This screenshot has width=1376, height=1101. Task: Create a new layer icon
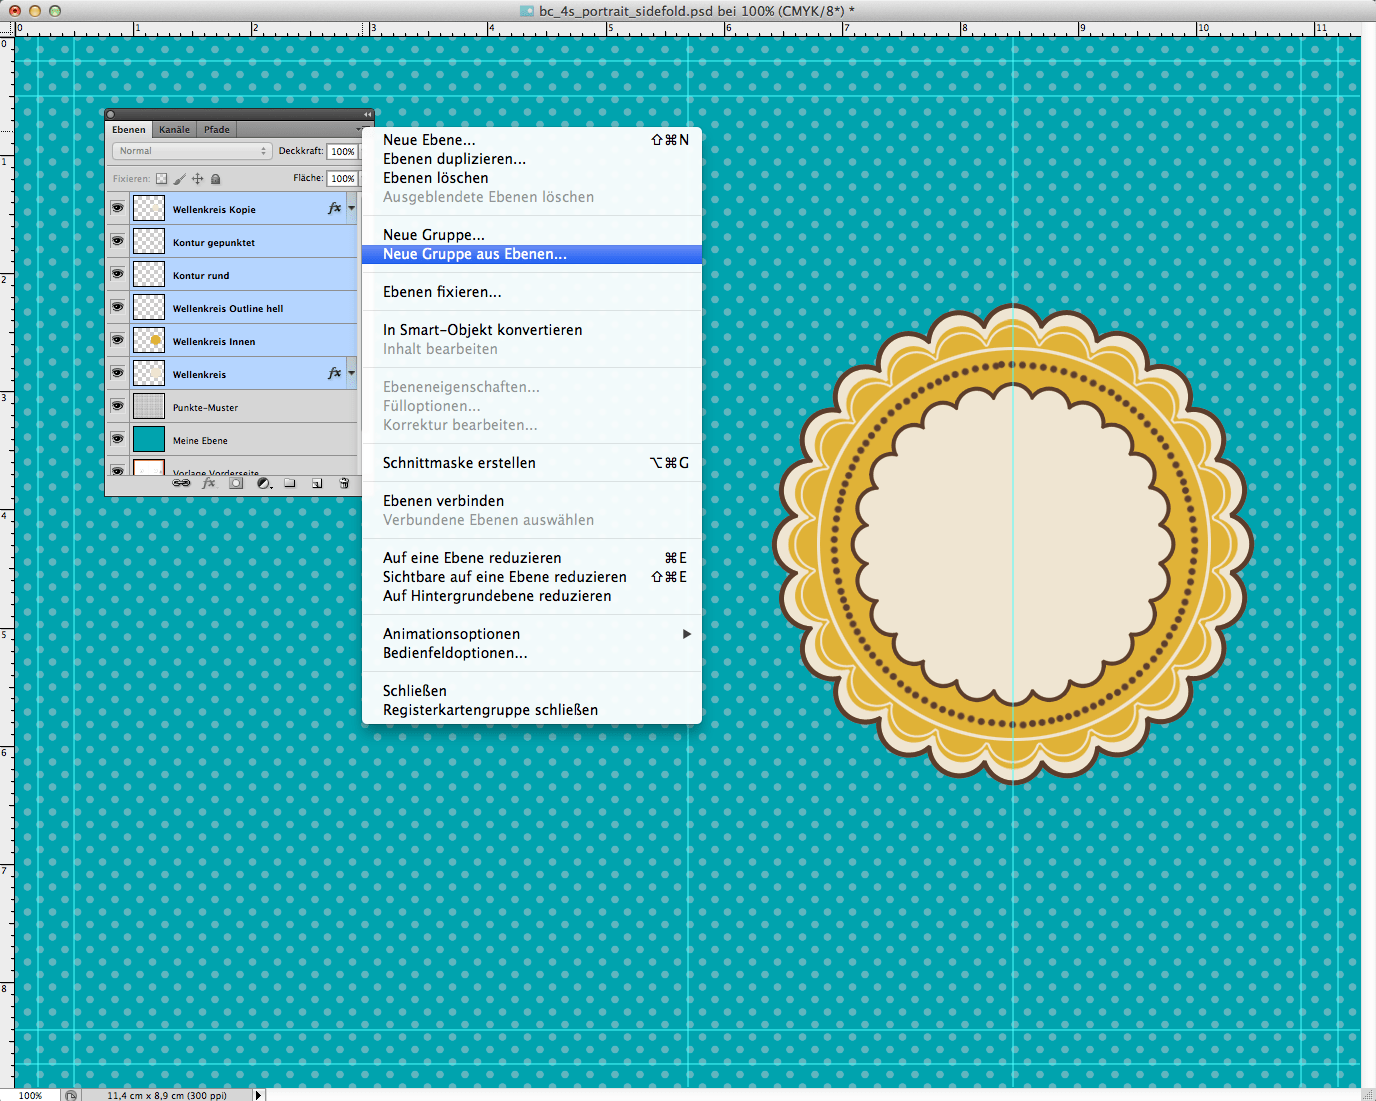click(317, 483)
